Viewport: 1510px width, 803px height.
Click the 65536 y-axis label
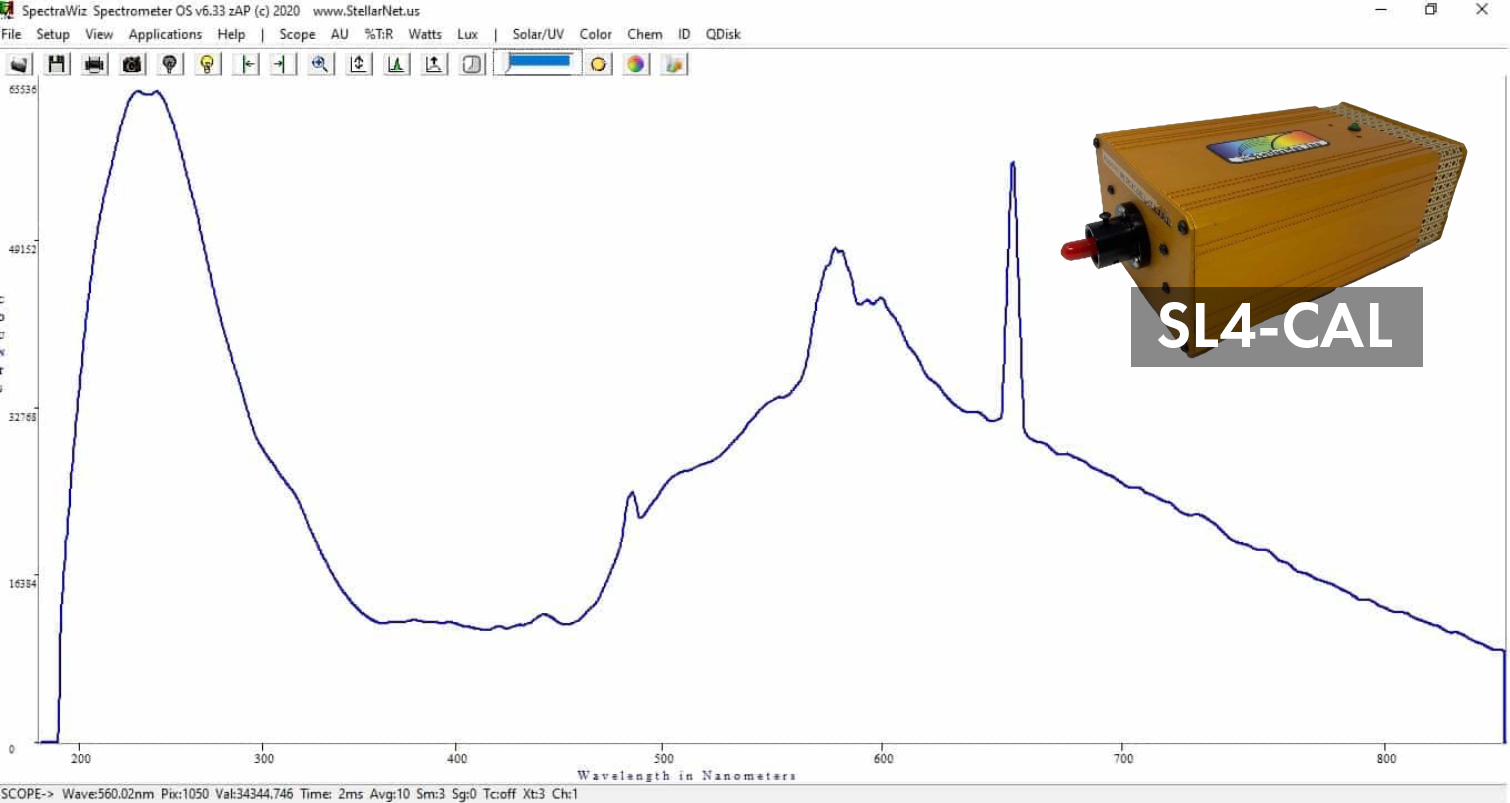coord(23,89)
